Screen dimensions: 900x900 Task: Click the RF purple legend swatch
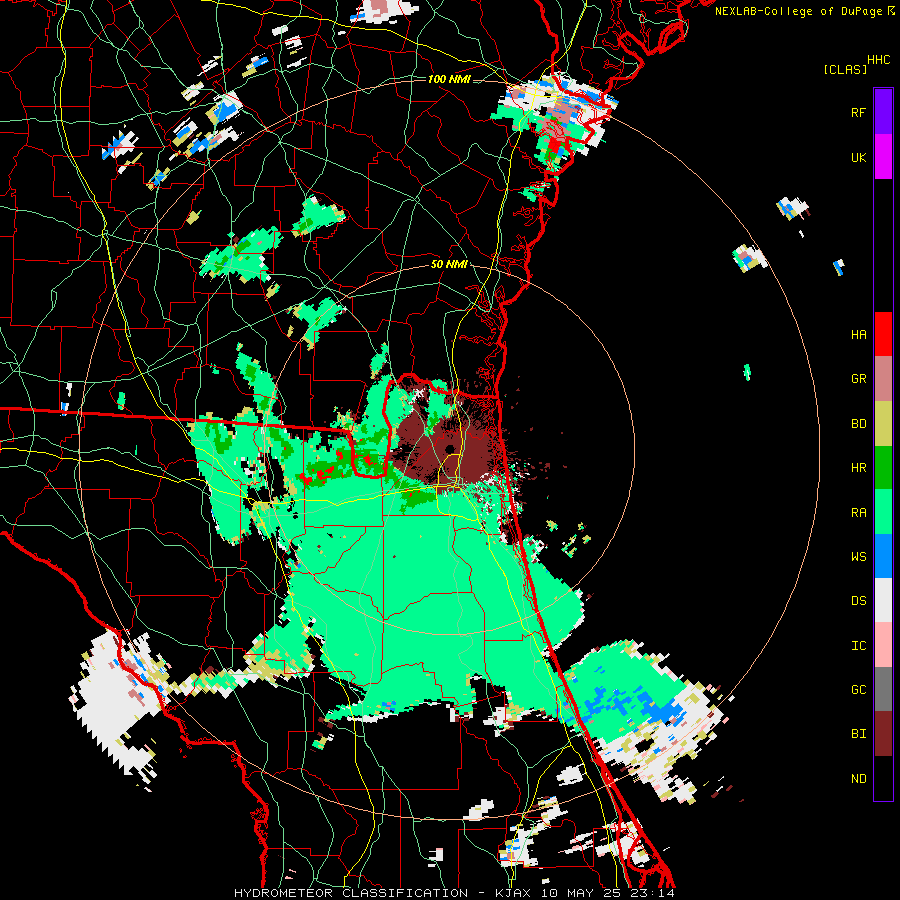(x=883, y=112)
